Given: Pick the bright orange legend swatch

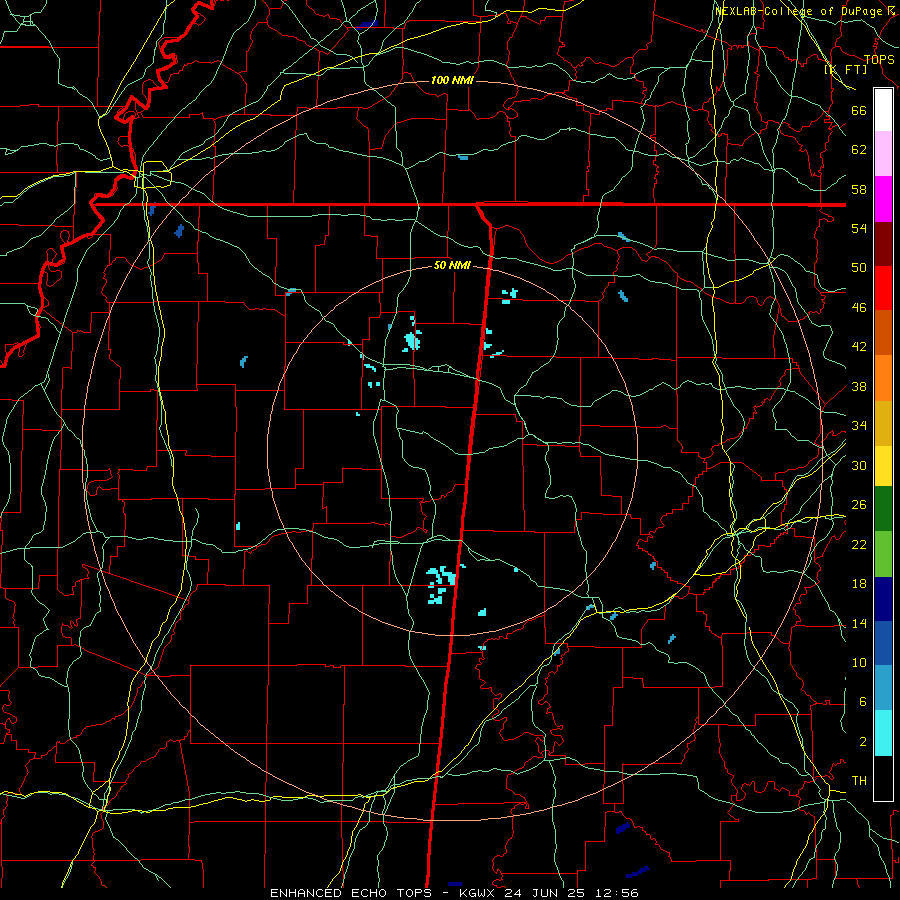Looking at the screenshot, I should tap(883, 378).
